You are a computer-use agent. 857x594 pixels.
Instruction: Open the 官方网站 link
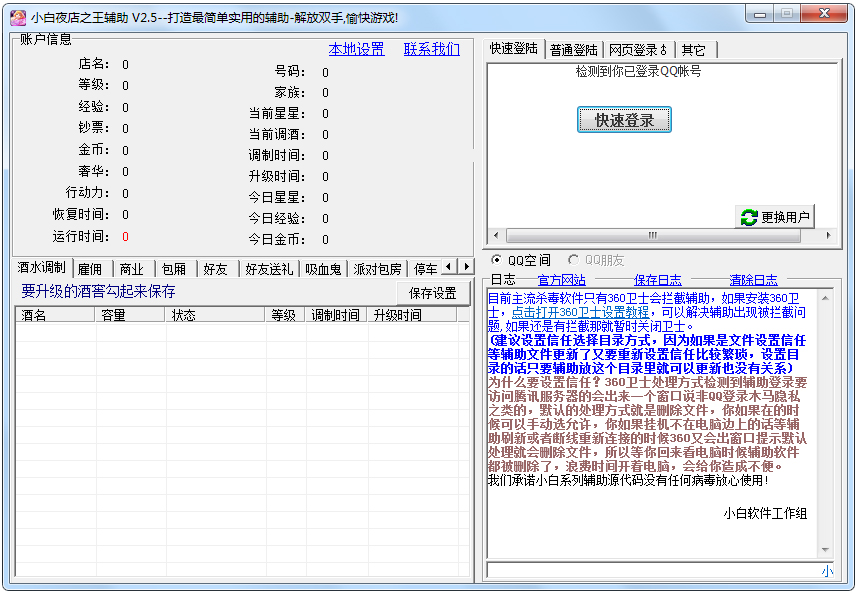[561, 280]
